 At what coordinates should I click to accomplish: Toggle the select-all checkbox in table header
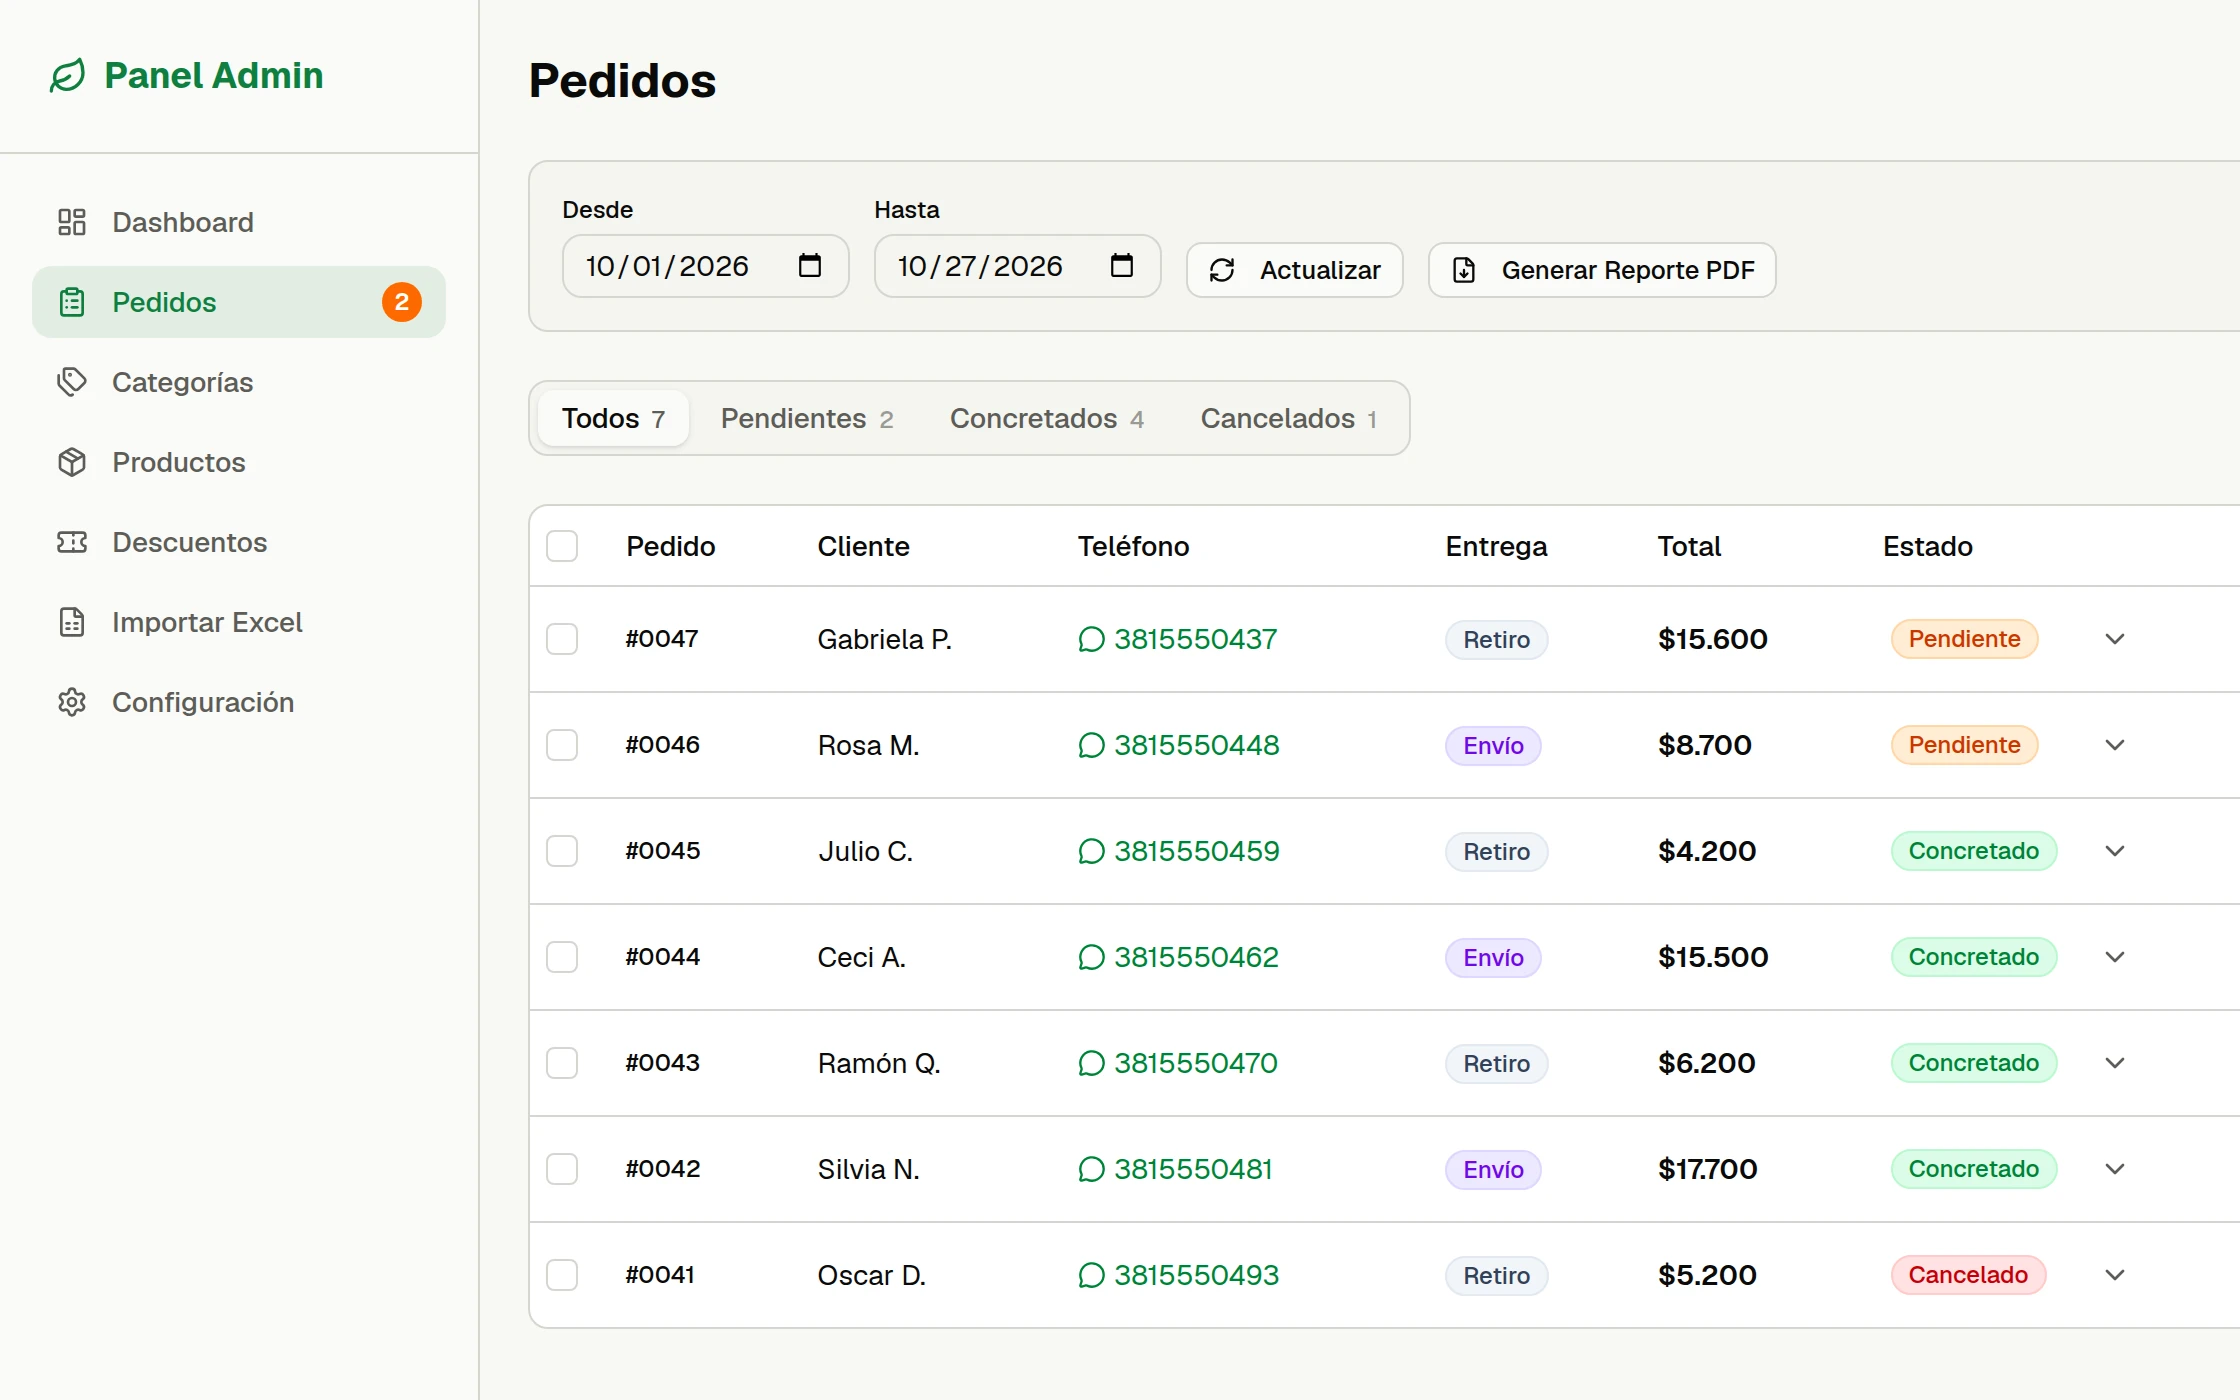(x=562, y=546)
